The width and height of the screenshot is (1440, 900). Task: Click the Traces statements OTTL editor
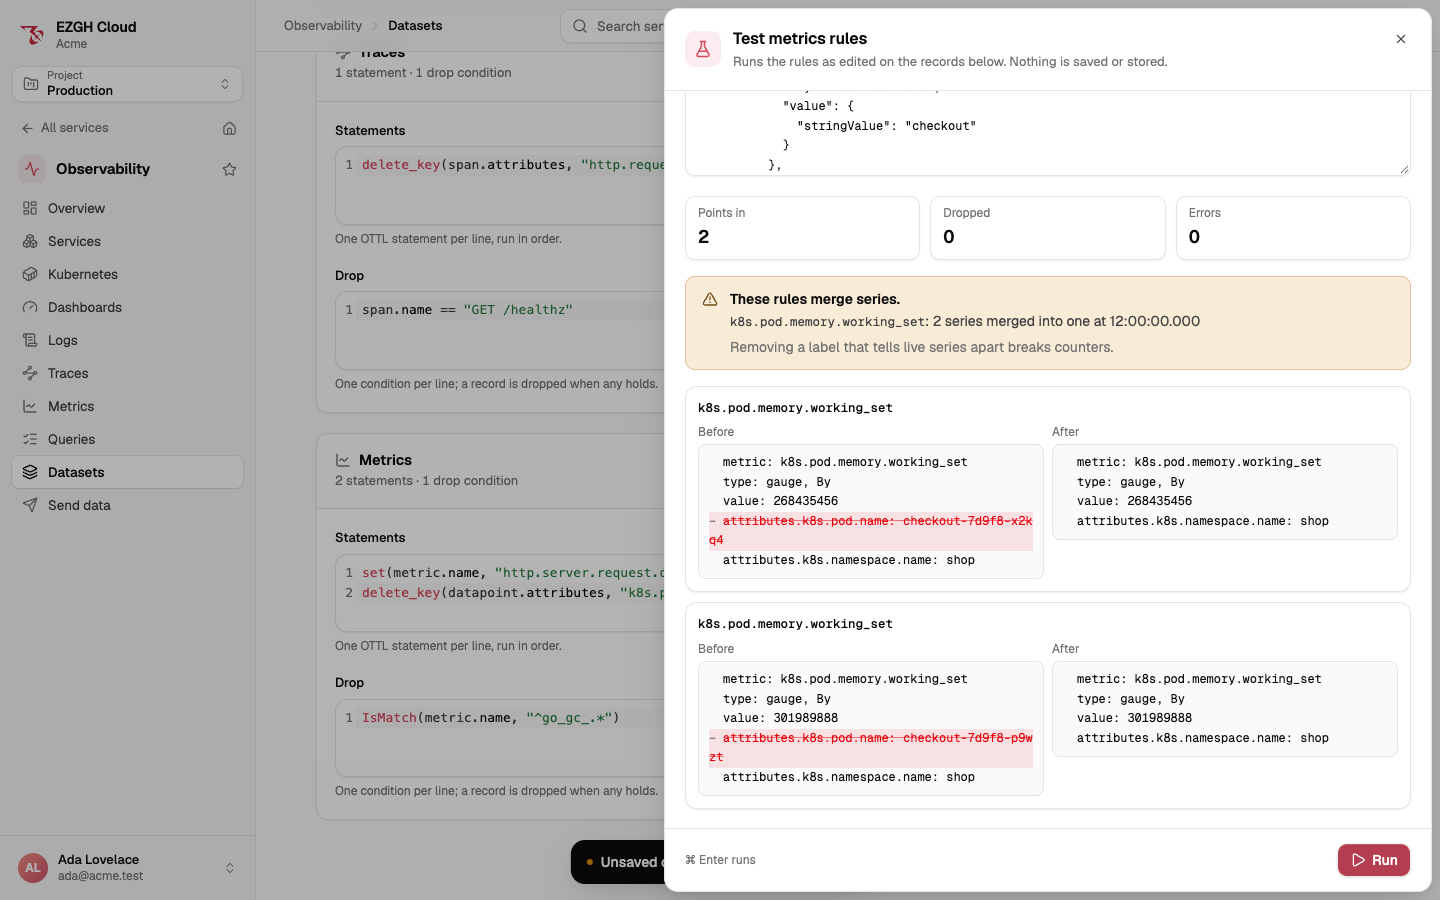(x=500, y=186)
